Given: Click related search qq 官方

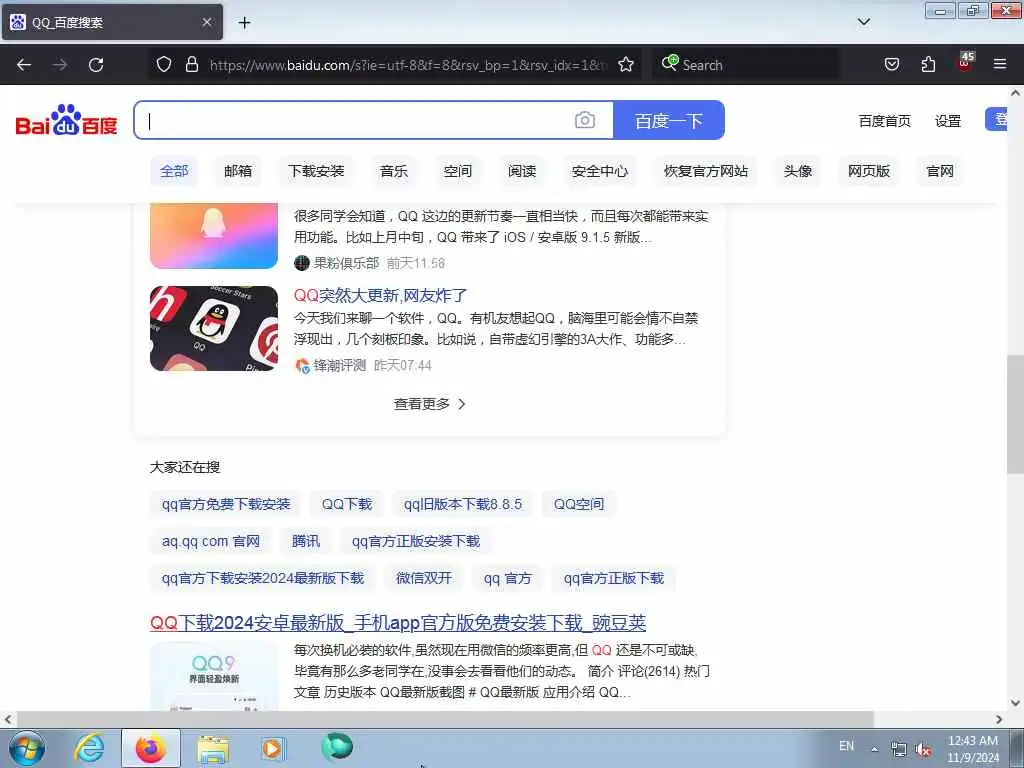Looking at the screenshot, I should click(x=507, y=579).
